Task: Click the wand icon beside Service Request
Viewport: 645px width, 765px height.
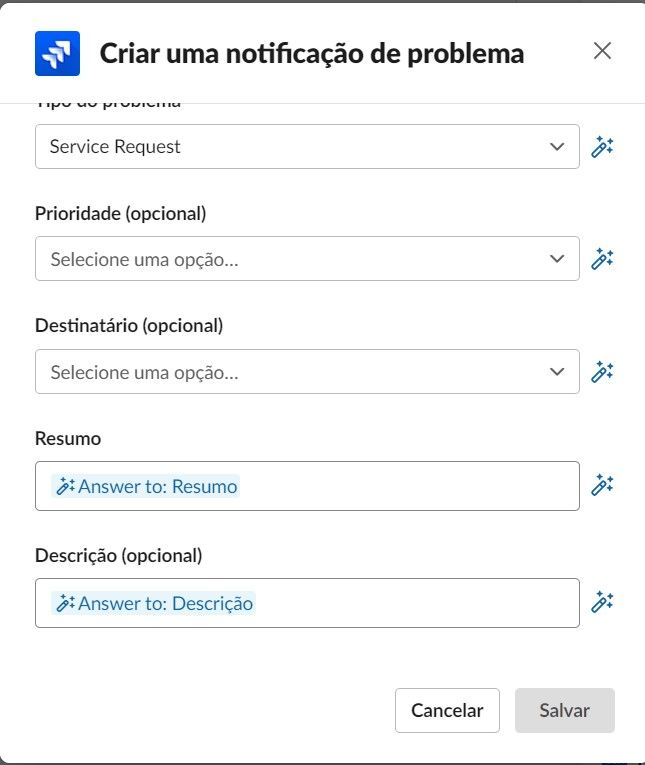Action: click(x=601, y=147)
